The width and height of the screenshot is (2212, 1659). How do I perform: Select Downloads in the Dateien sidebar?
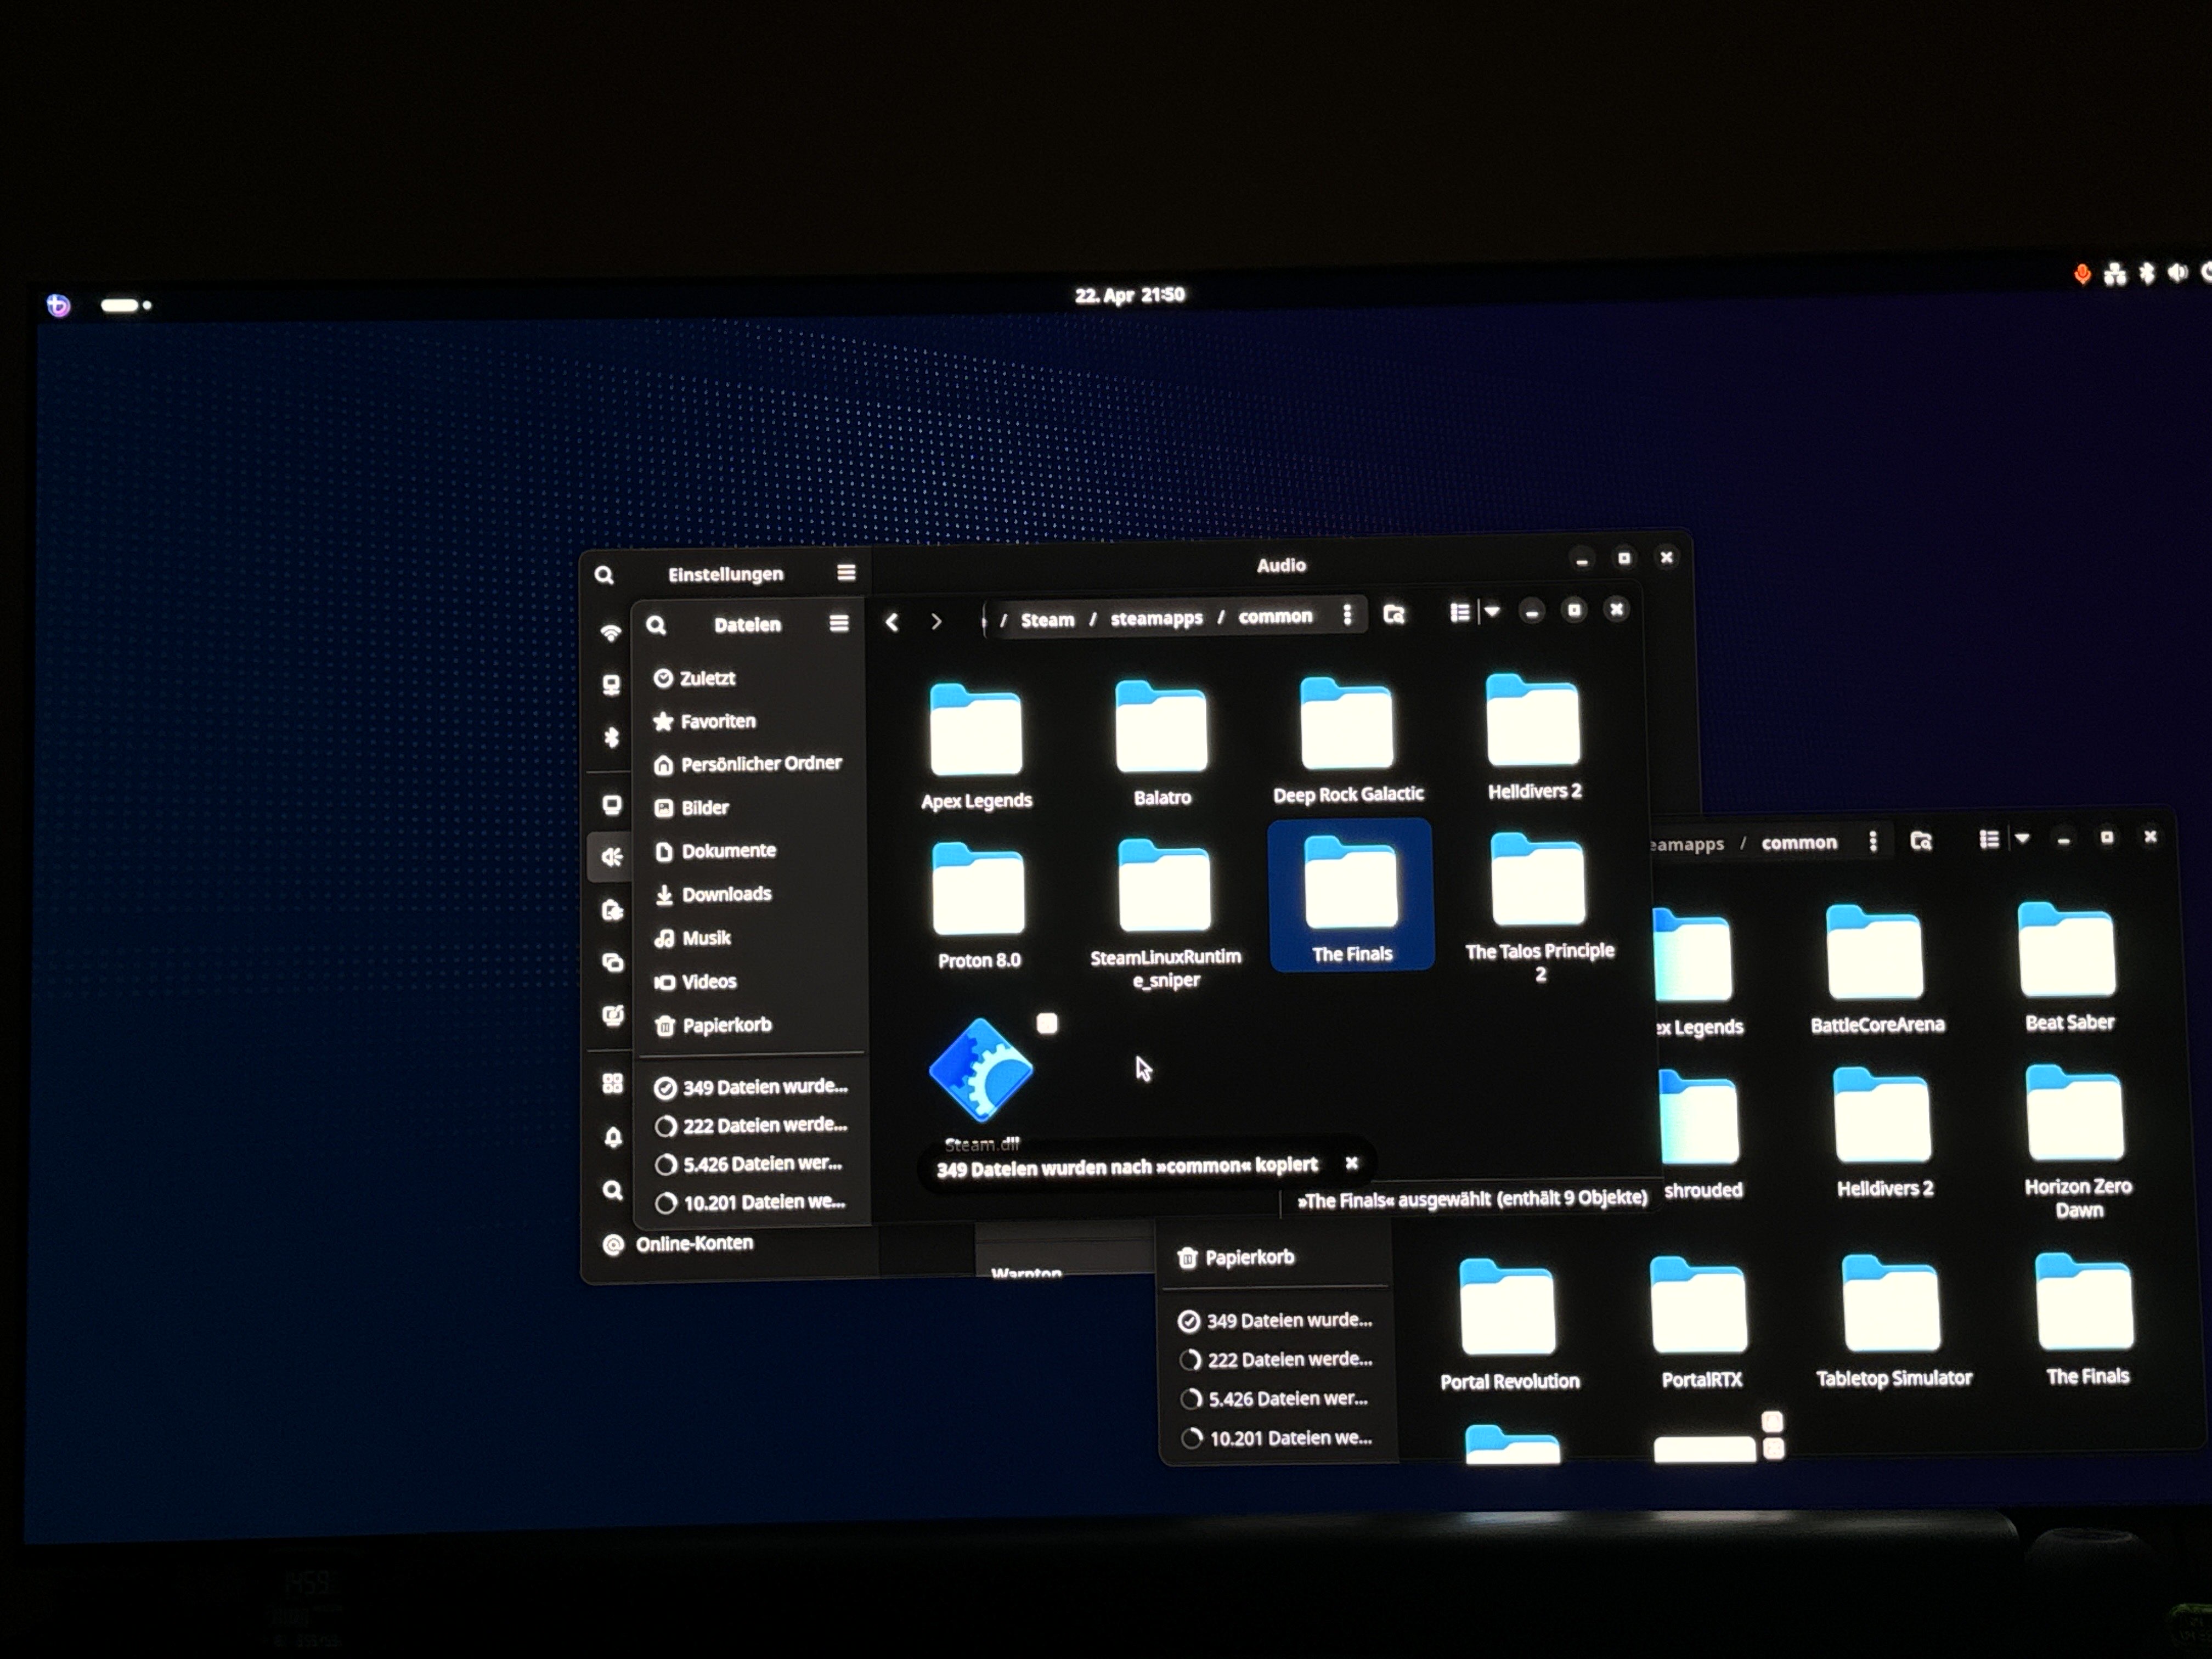pyautogui.click(x=726, y=894)
